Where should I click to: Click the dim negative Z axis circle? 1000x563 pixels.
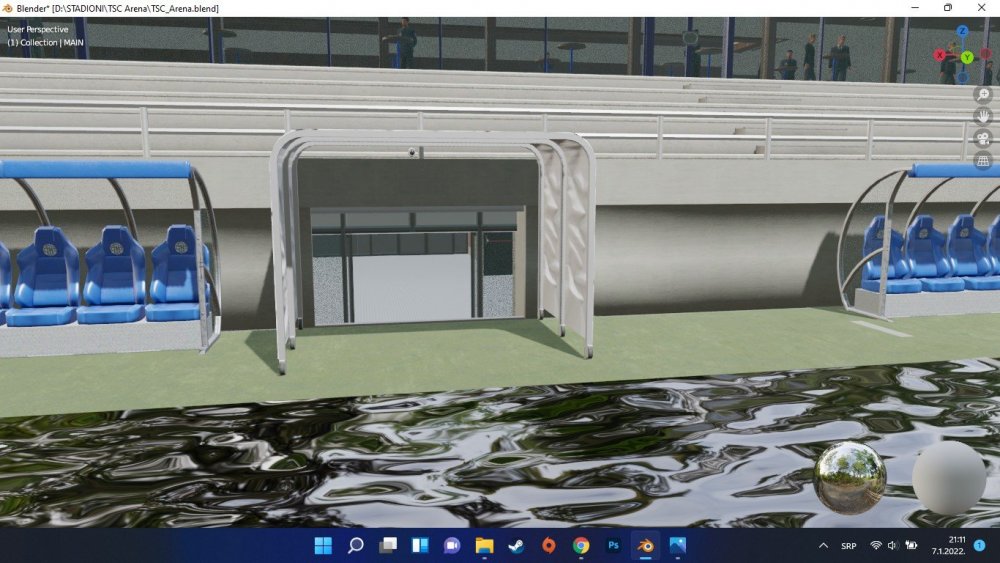(963, 76)
